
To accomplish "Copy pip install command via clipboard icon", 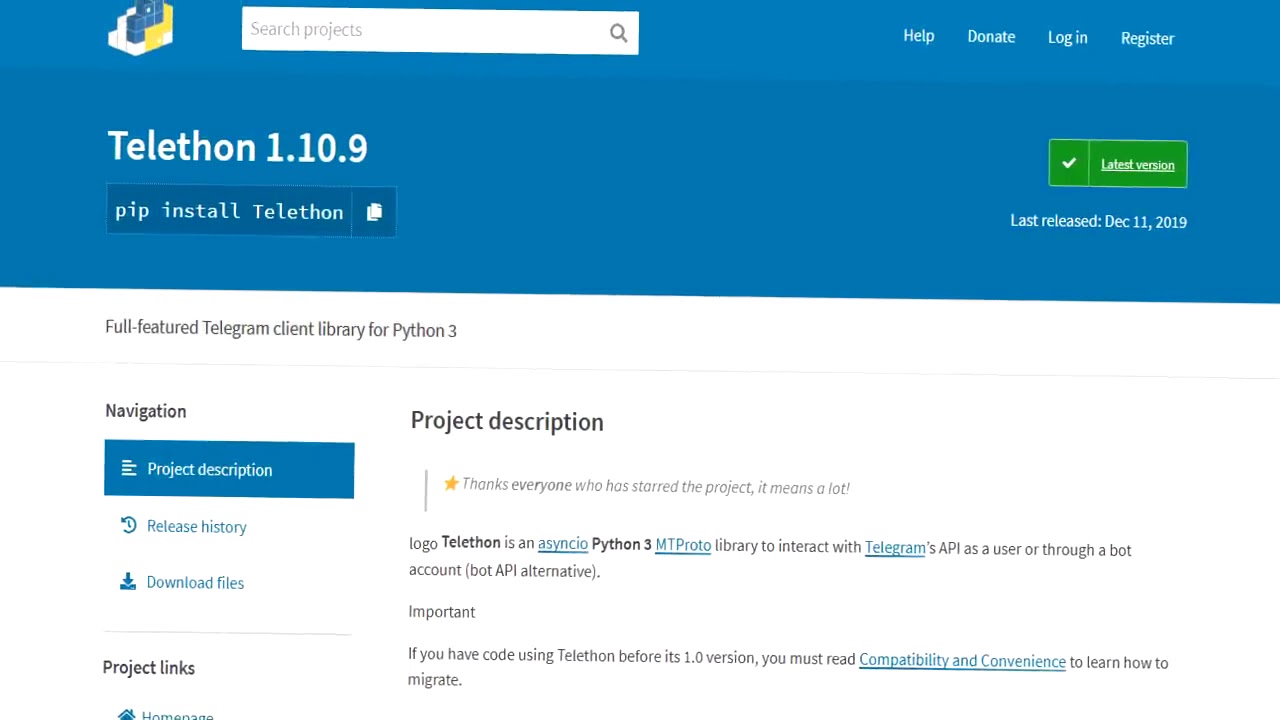I will point(374,212).
